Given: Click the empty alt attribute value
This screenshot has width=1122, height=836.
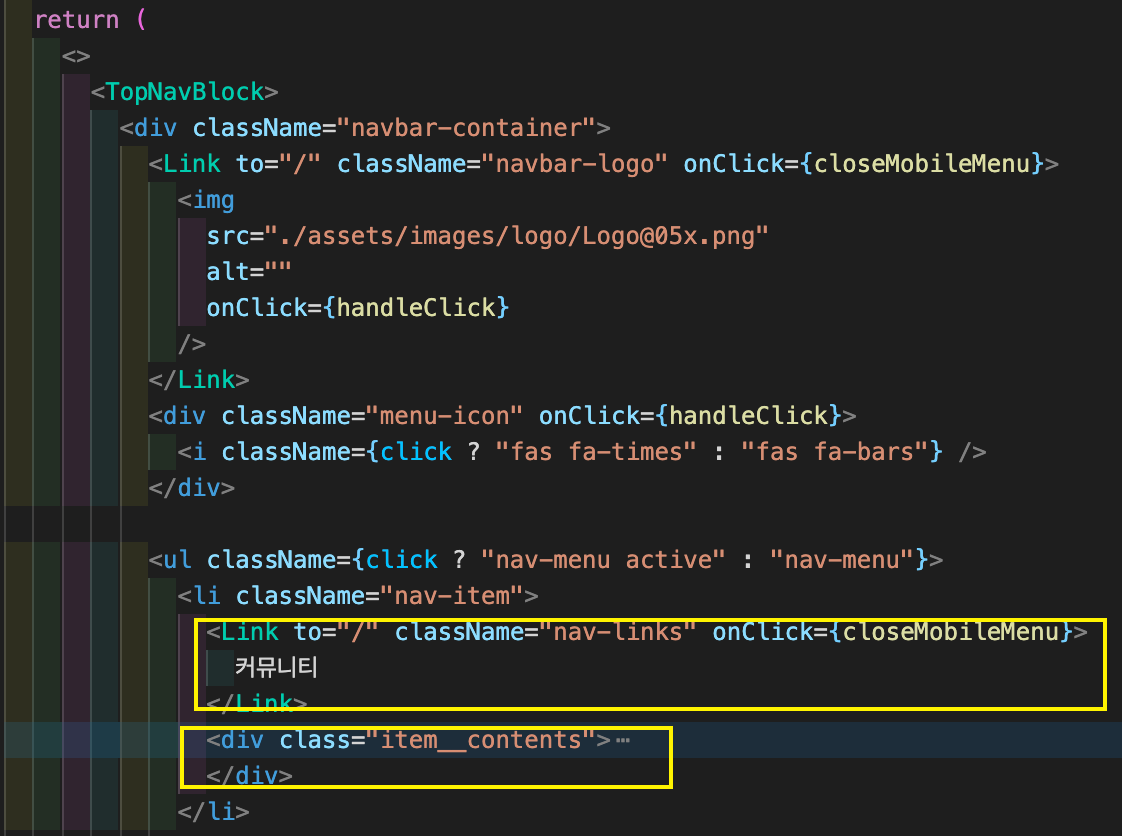Looking at the screenshot, I should pyautogui.click(x=280, y=271).
